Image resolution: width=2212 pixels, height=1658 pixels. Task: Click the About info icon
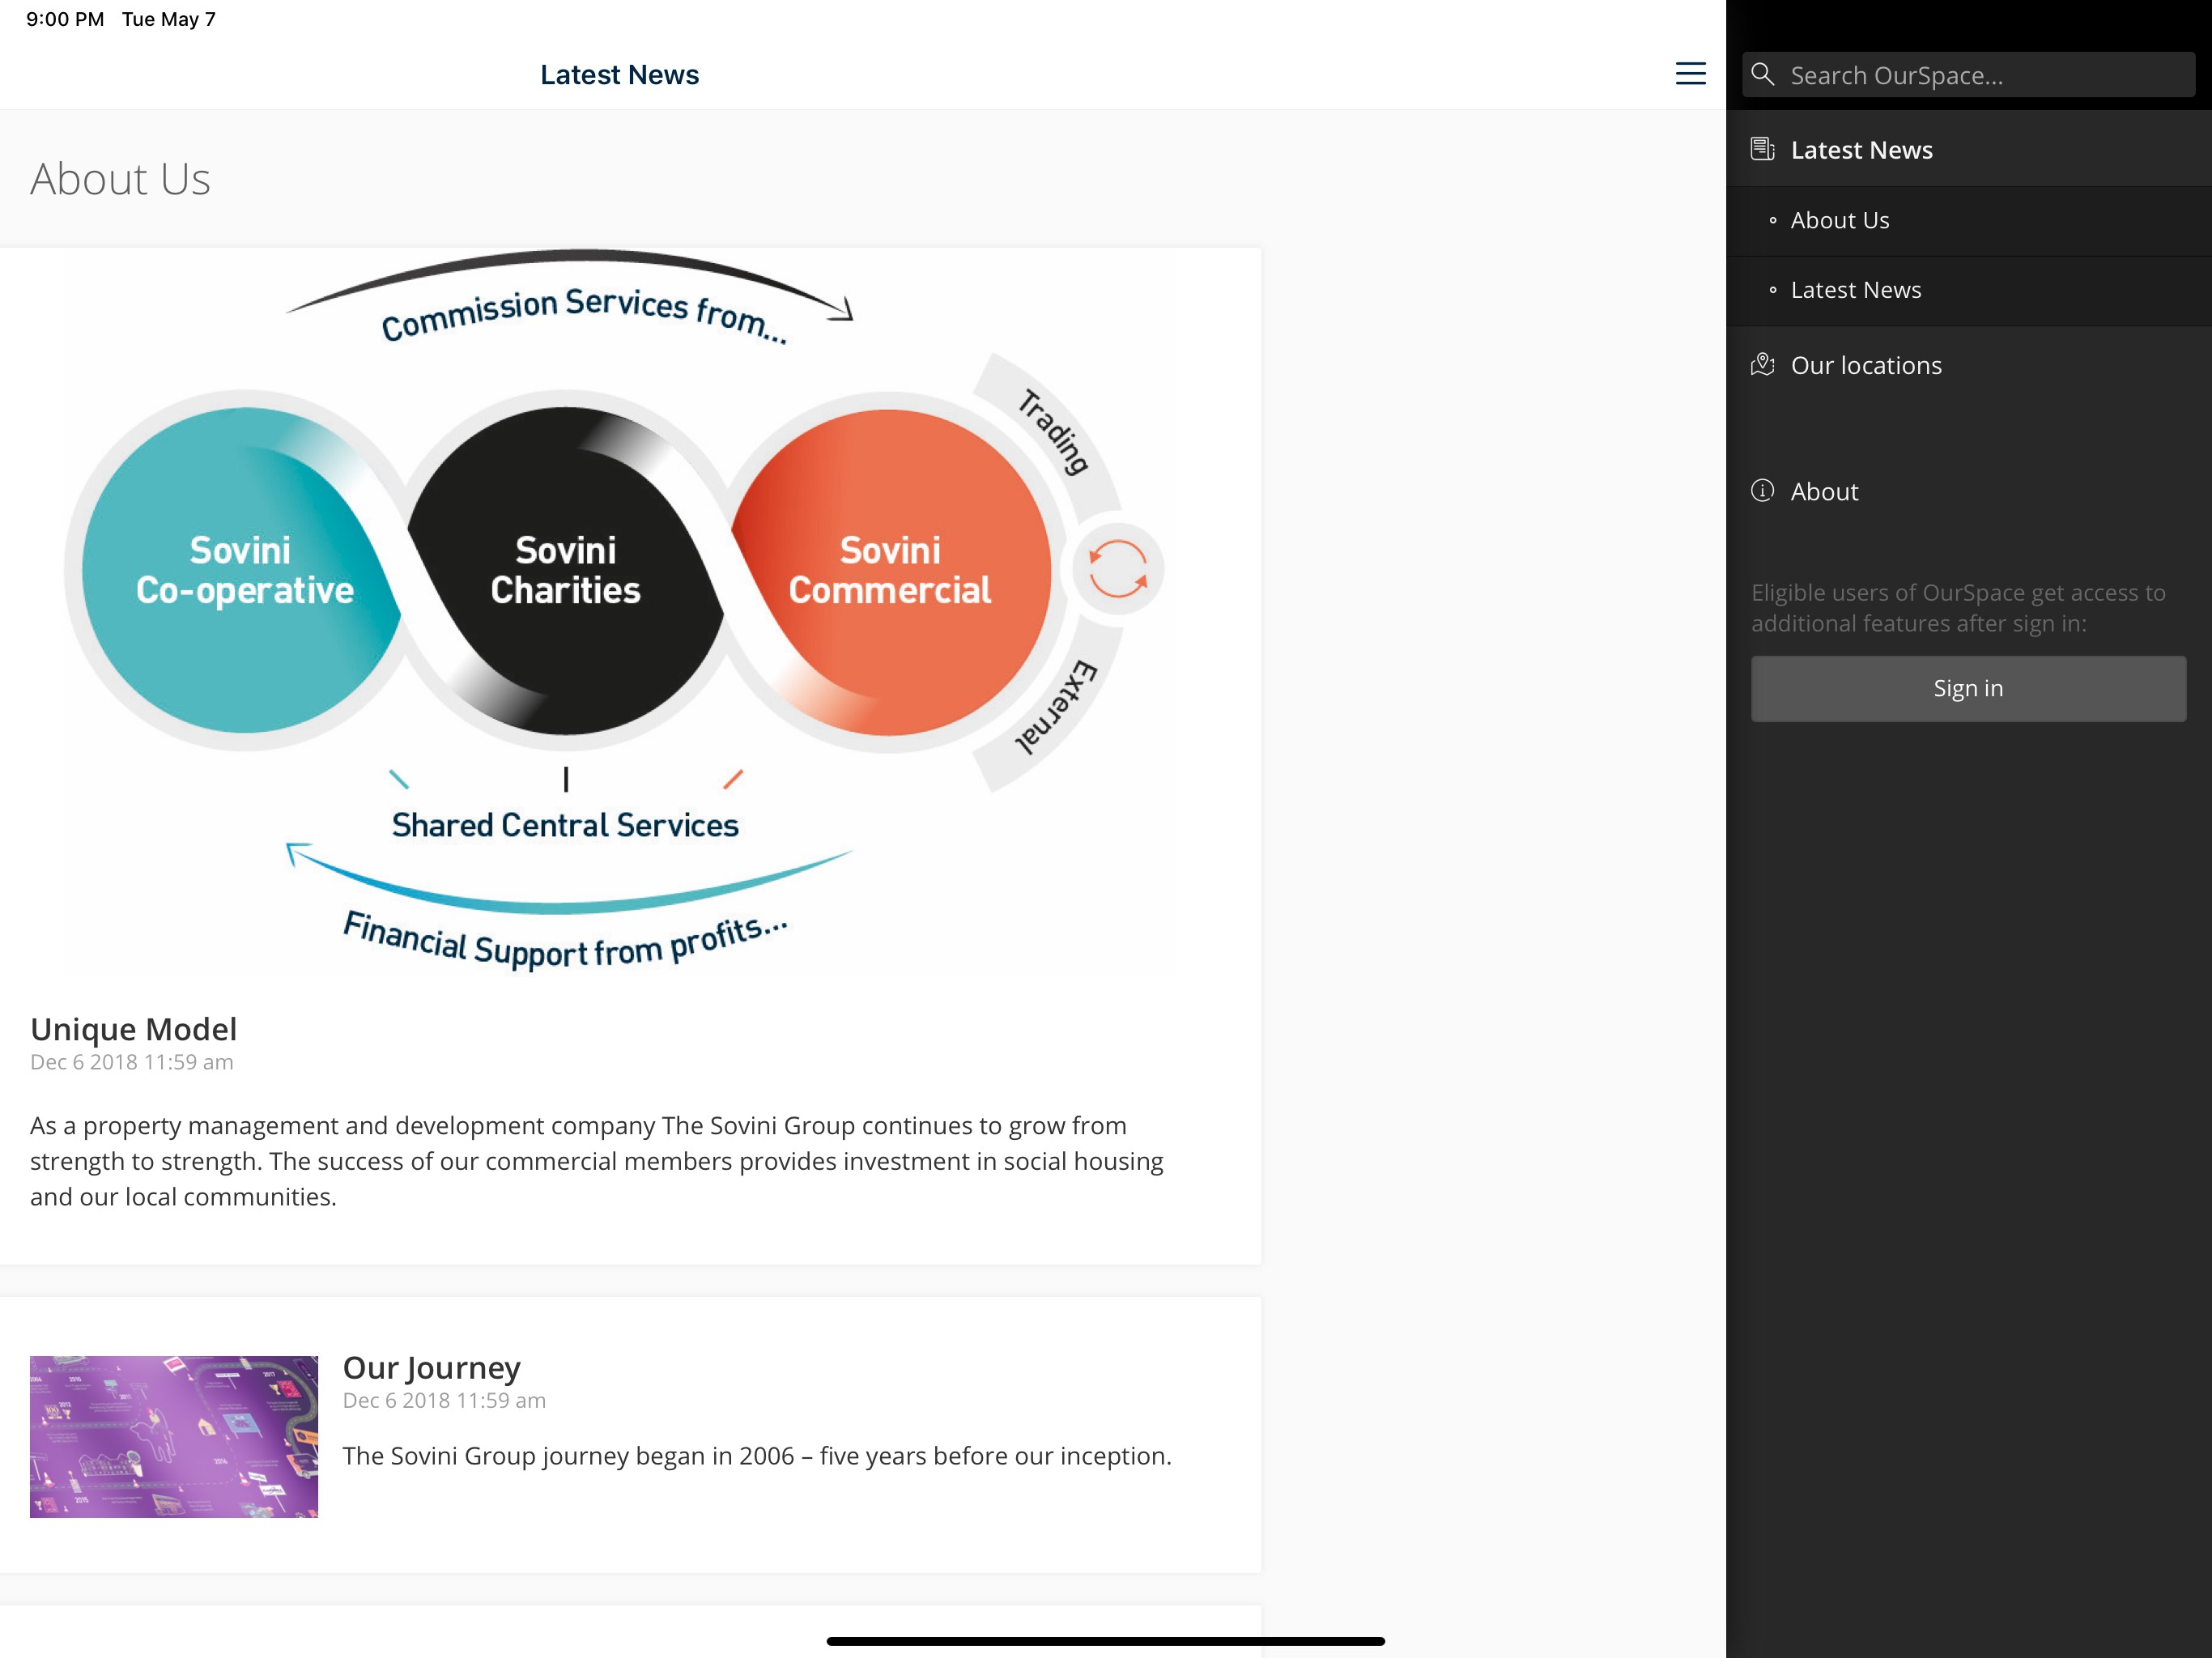click(x=1762, y=490)
